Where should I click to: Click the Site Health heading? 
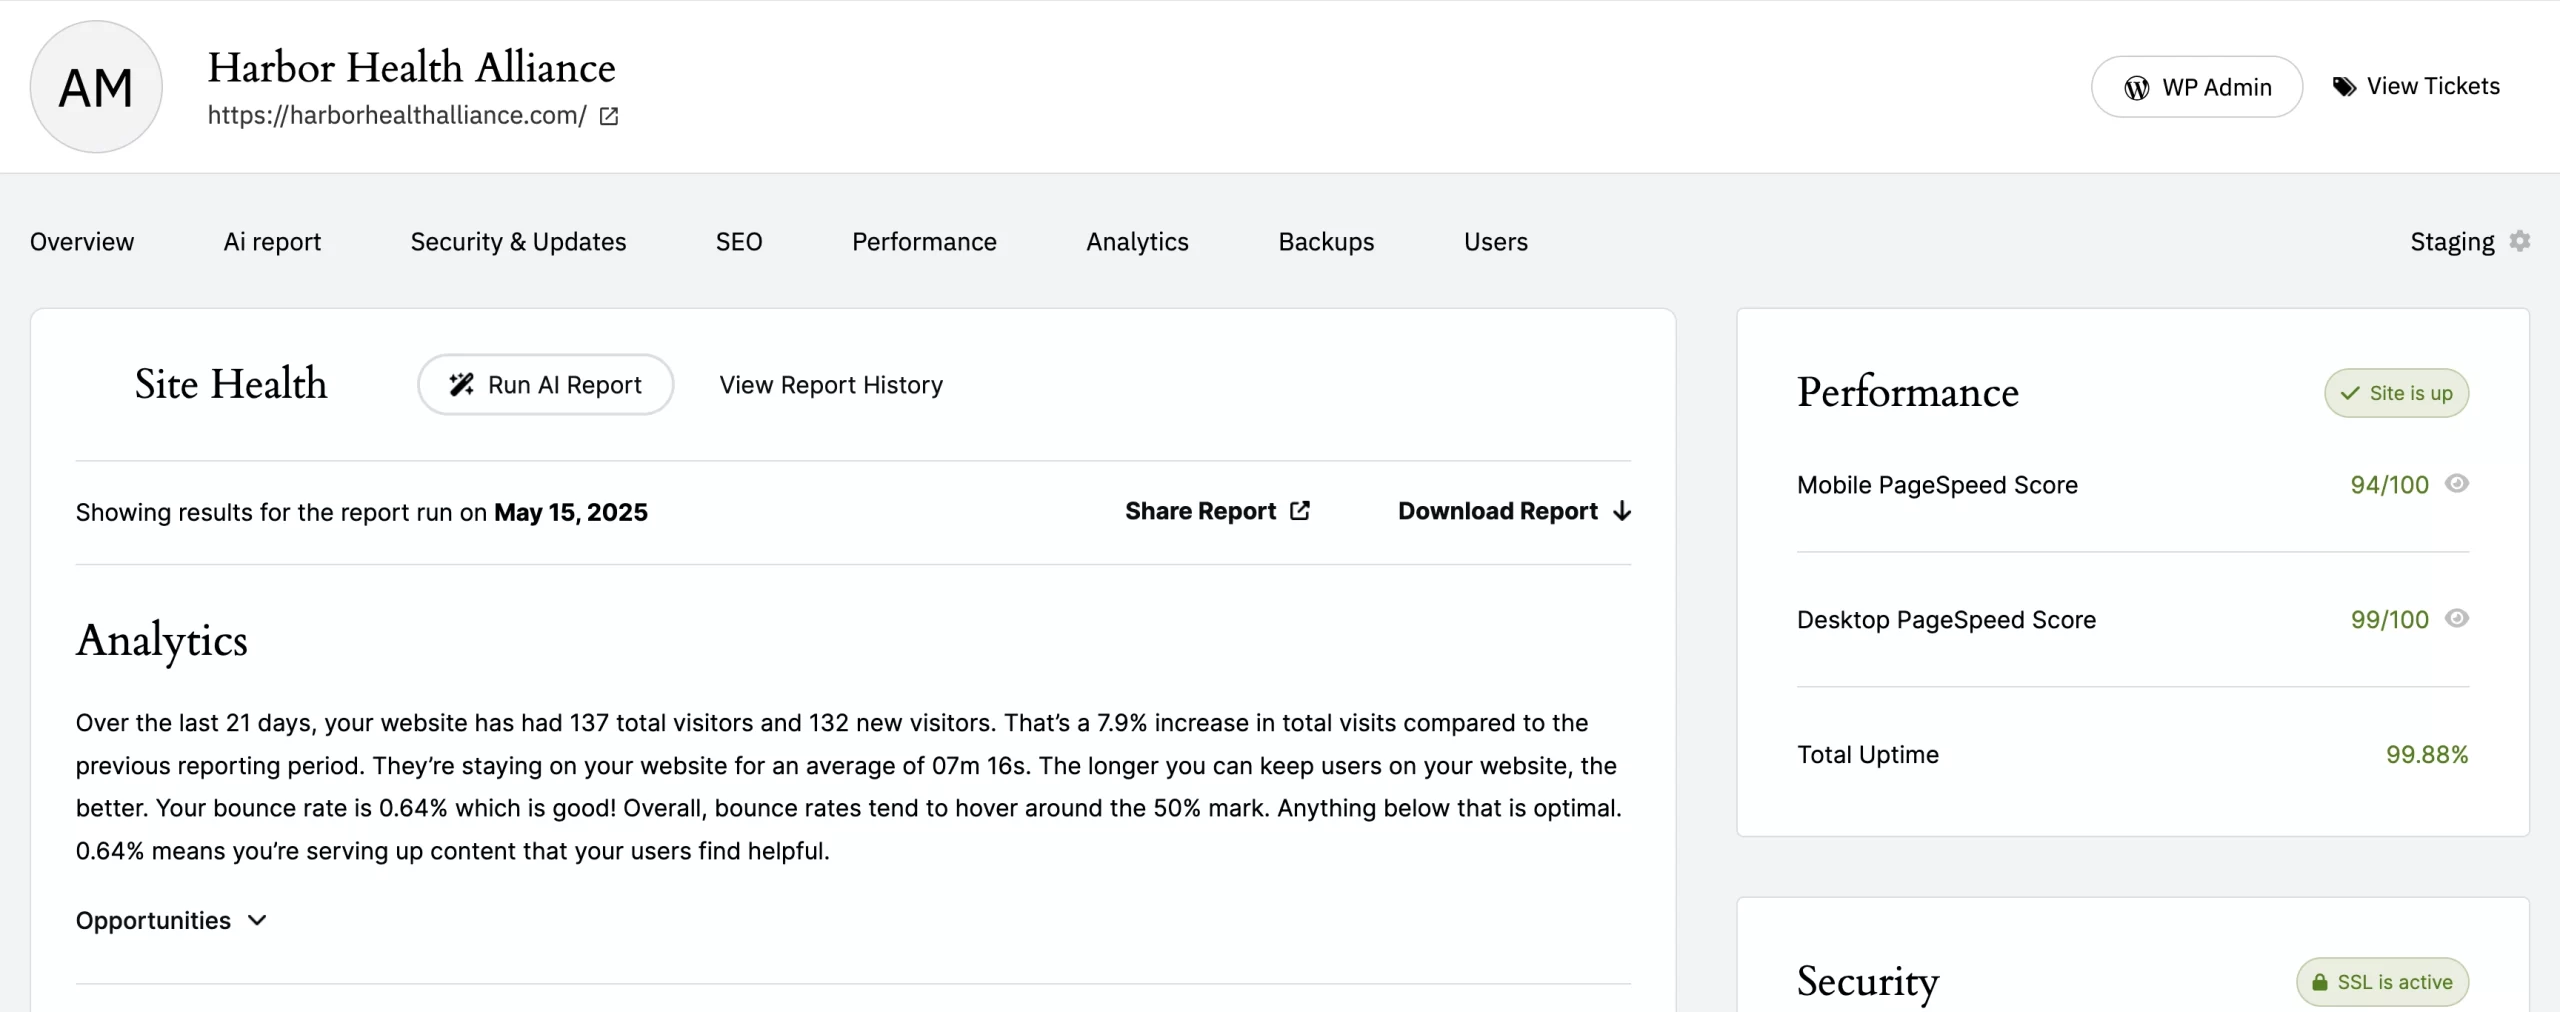point(231,384)
